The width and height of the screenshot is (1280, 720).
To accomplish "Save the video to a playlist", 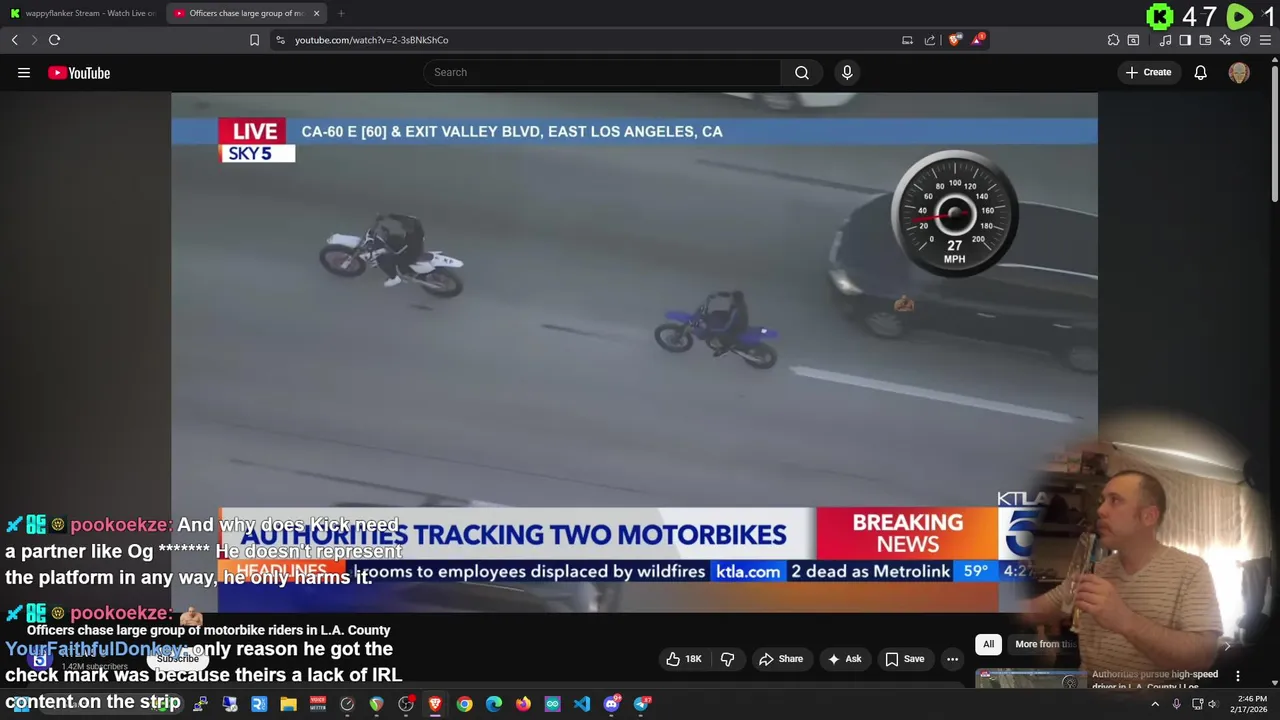I will tap(904, 659).
